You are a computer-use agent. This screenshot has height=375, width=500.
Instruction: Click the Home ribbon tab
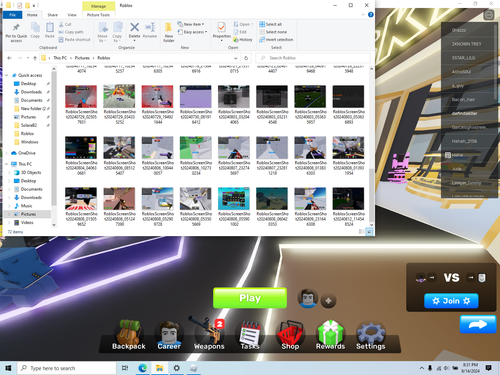pos(32,15)
